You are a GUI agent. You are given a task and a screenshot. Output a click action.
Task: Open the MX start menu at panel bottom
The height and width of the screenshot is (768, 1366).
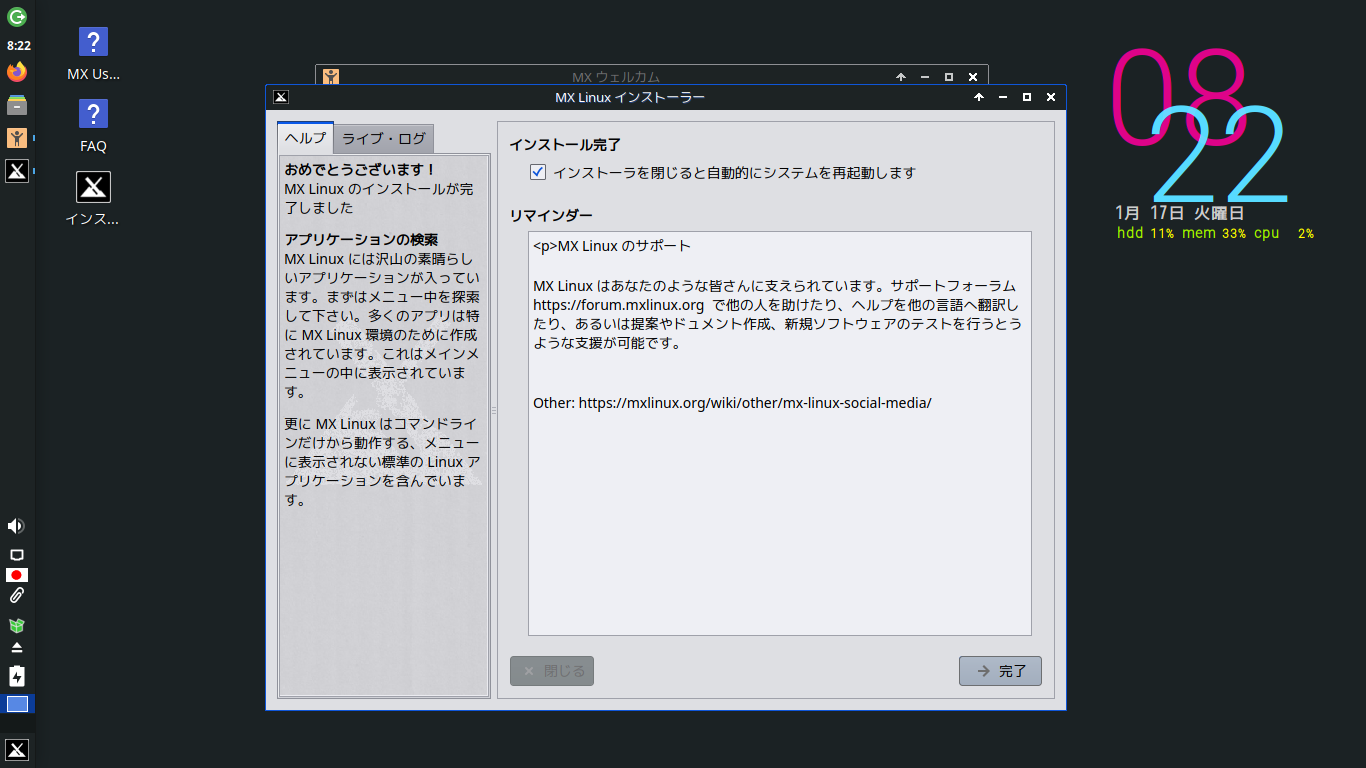(x=17, y=750)
